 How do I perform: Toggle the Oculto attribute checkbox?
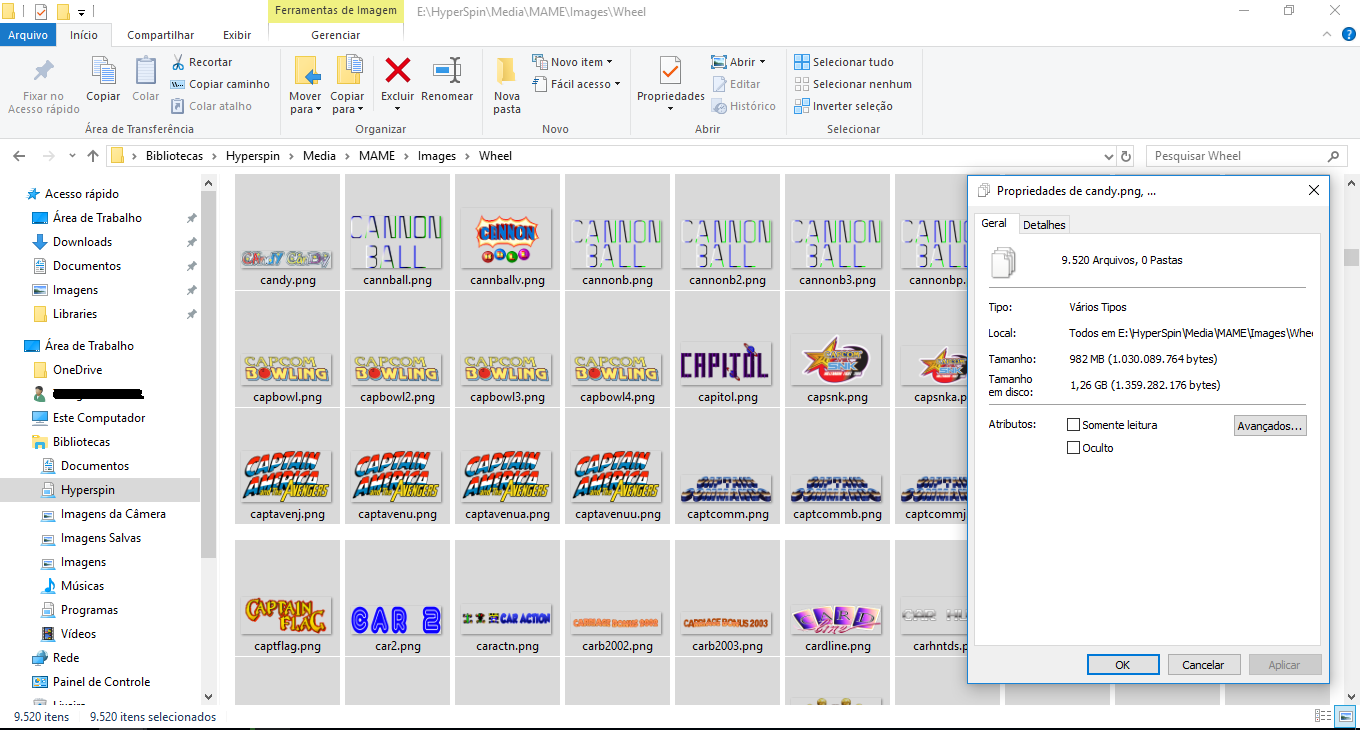[x=1074, y=448]
